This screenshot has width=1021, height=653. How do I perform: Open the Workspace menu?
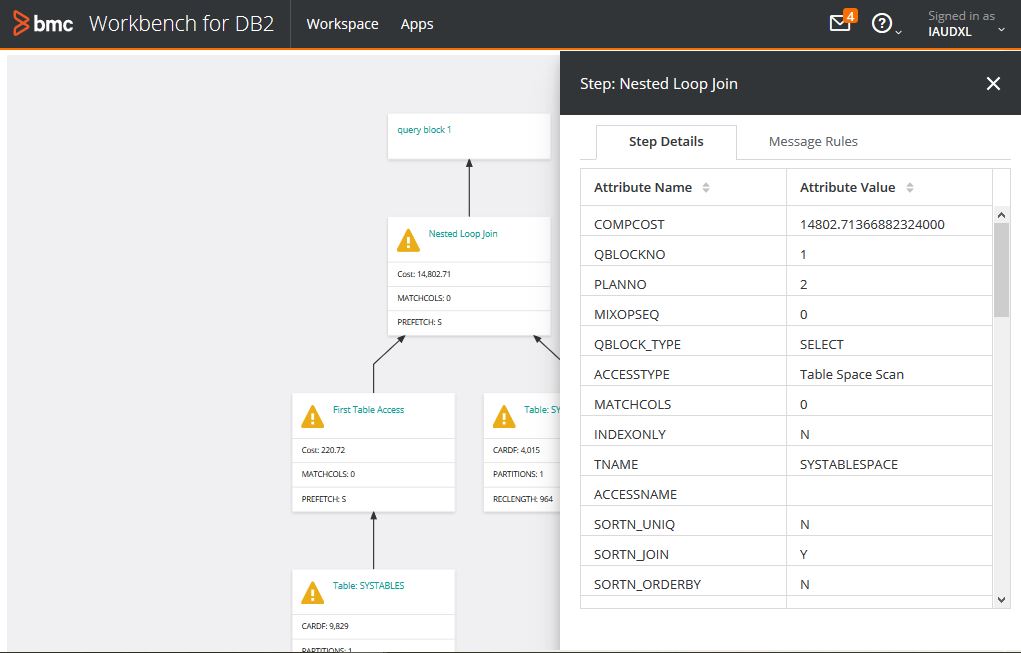[x=343, y=24]
